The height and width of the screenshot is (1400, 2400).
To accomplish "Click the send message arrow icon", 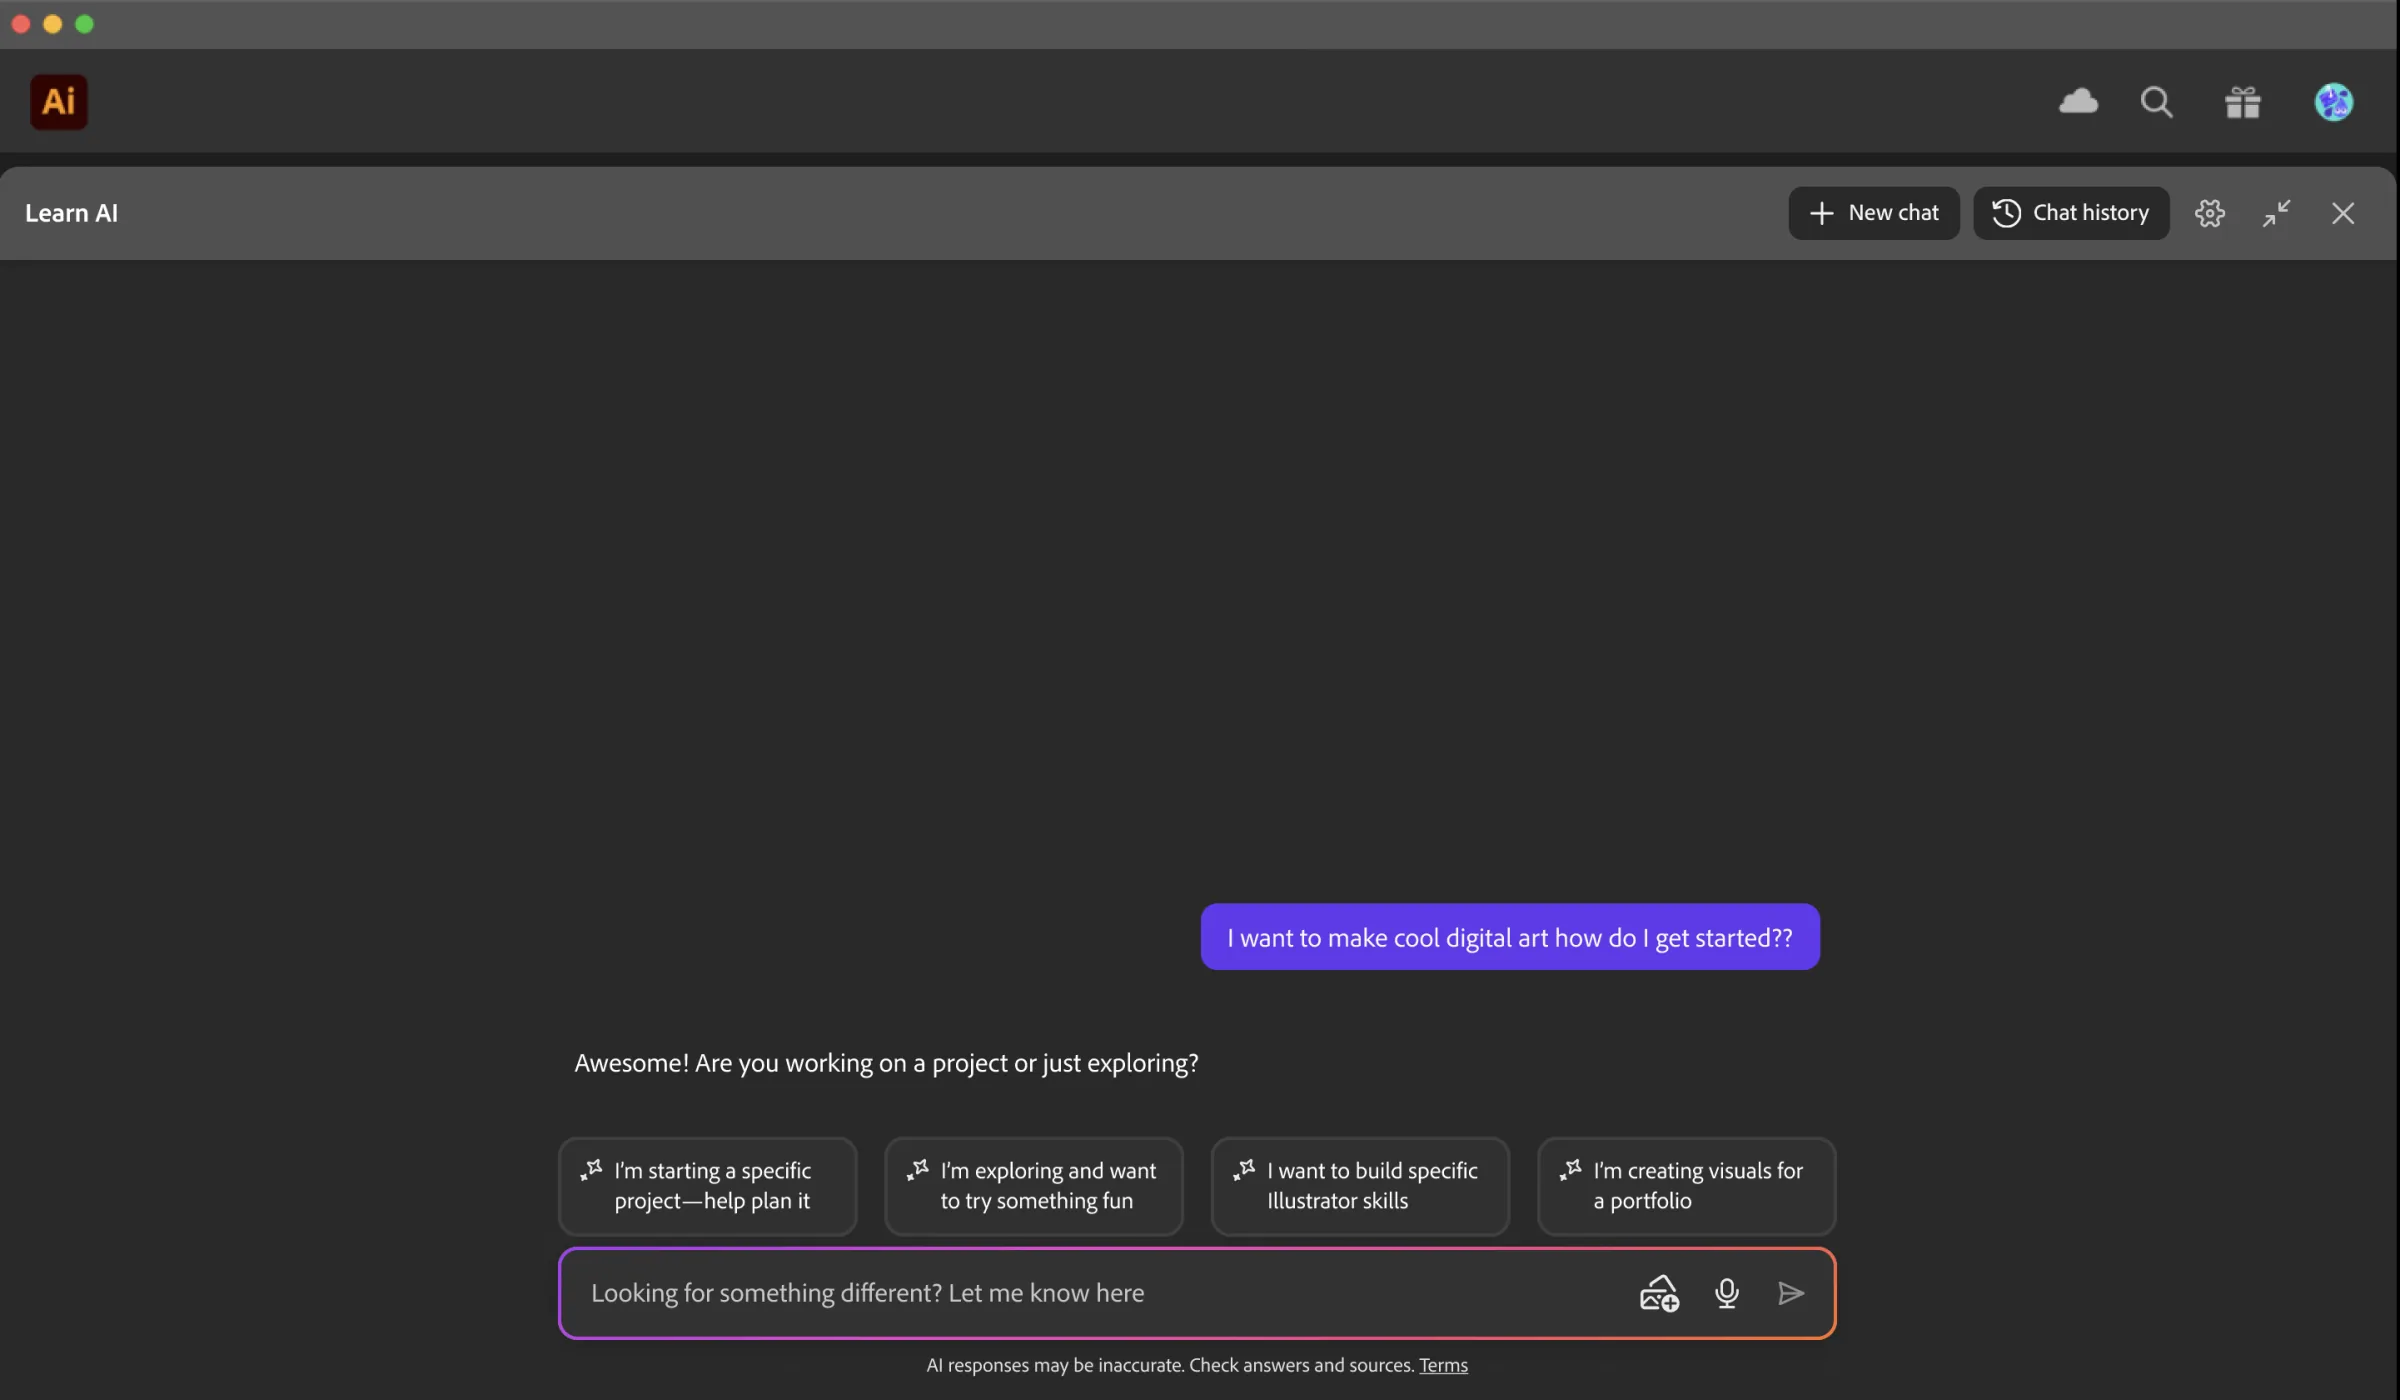I will pyautogui.click(x=1791, y=1293).
